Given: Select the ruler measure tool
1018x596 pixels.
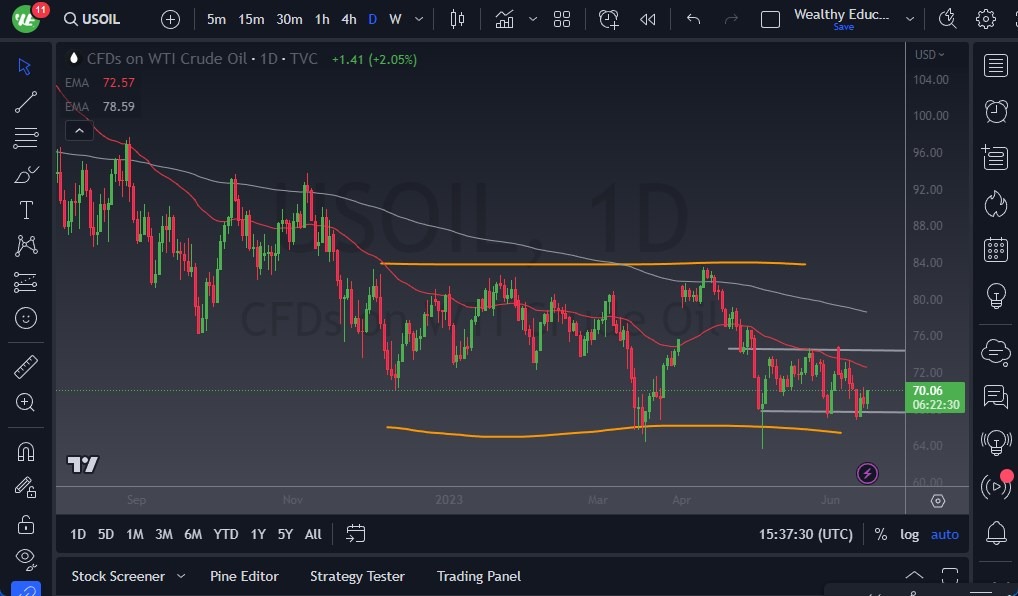Looking at the screenshot, I should pos(26,367).
